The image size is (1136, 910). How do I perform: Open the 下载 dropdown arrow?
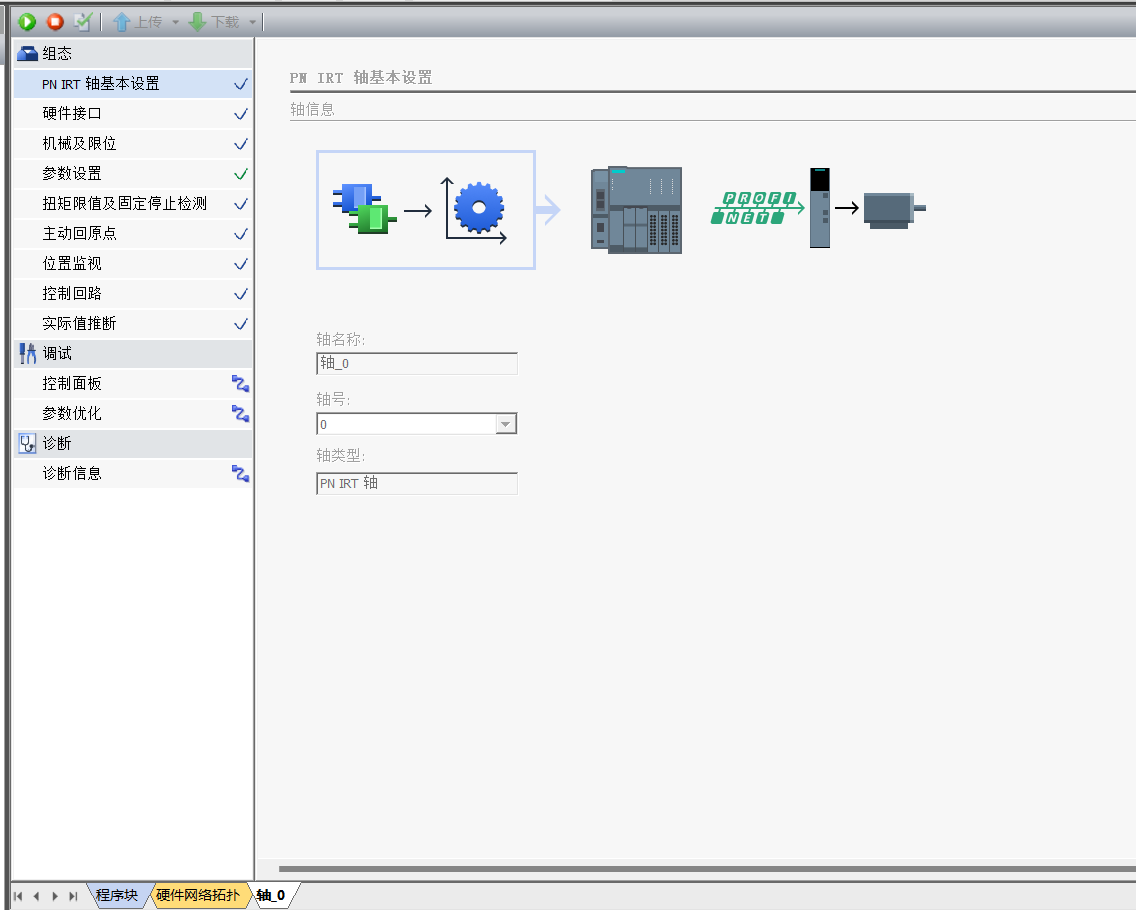[x=252, y=22]
